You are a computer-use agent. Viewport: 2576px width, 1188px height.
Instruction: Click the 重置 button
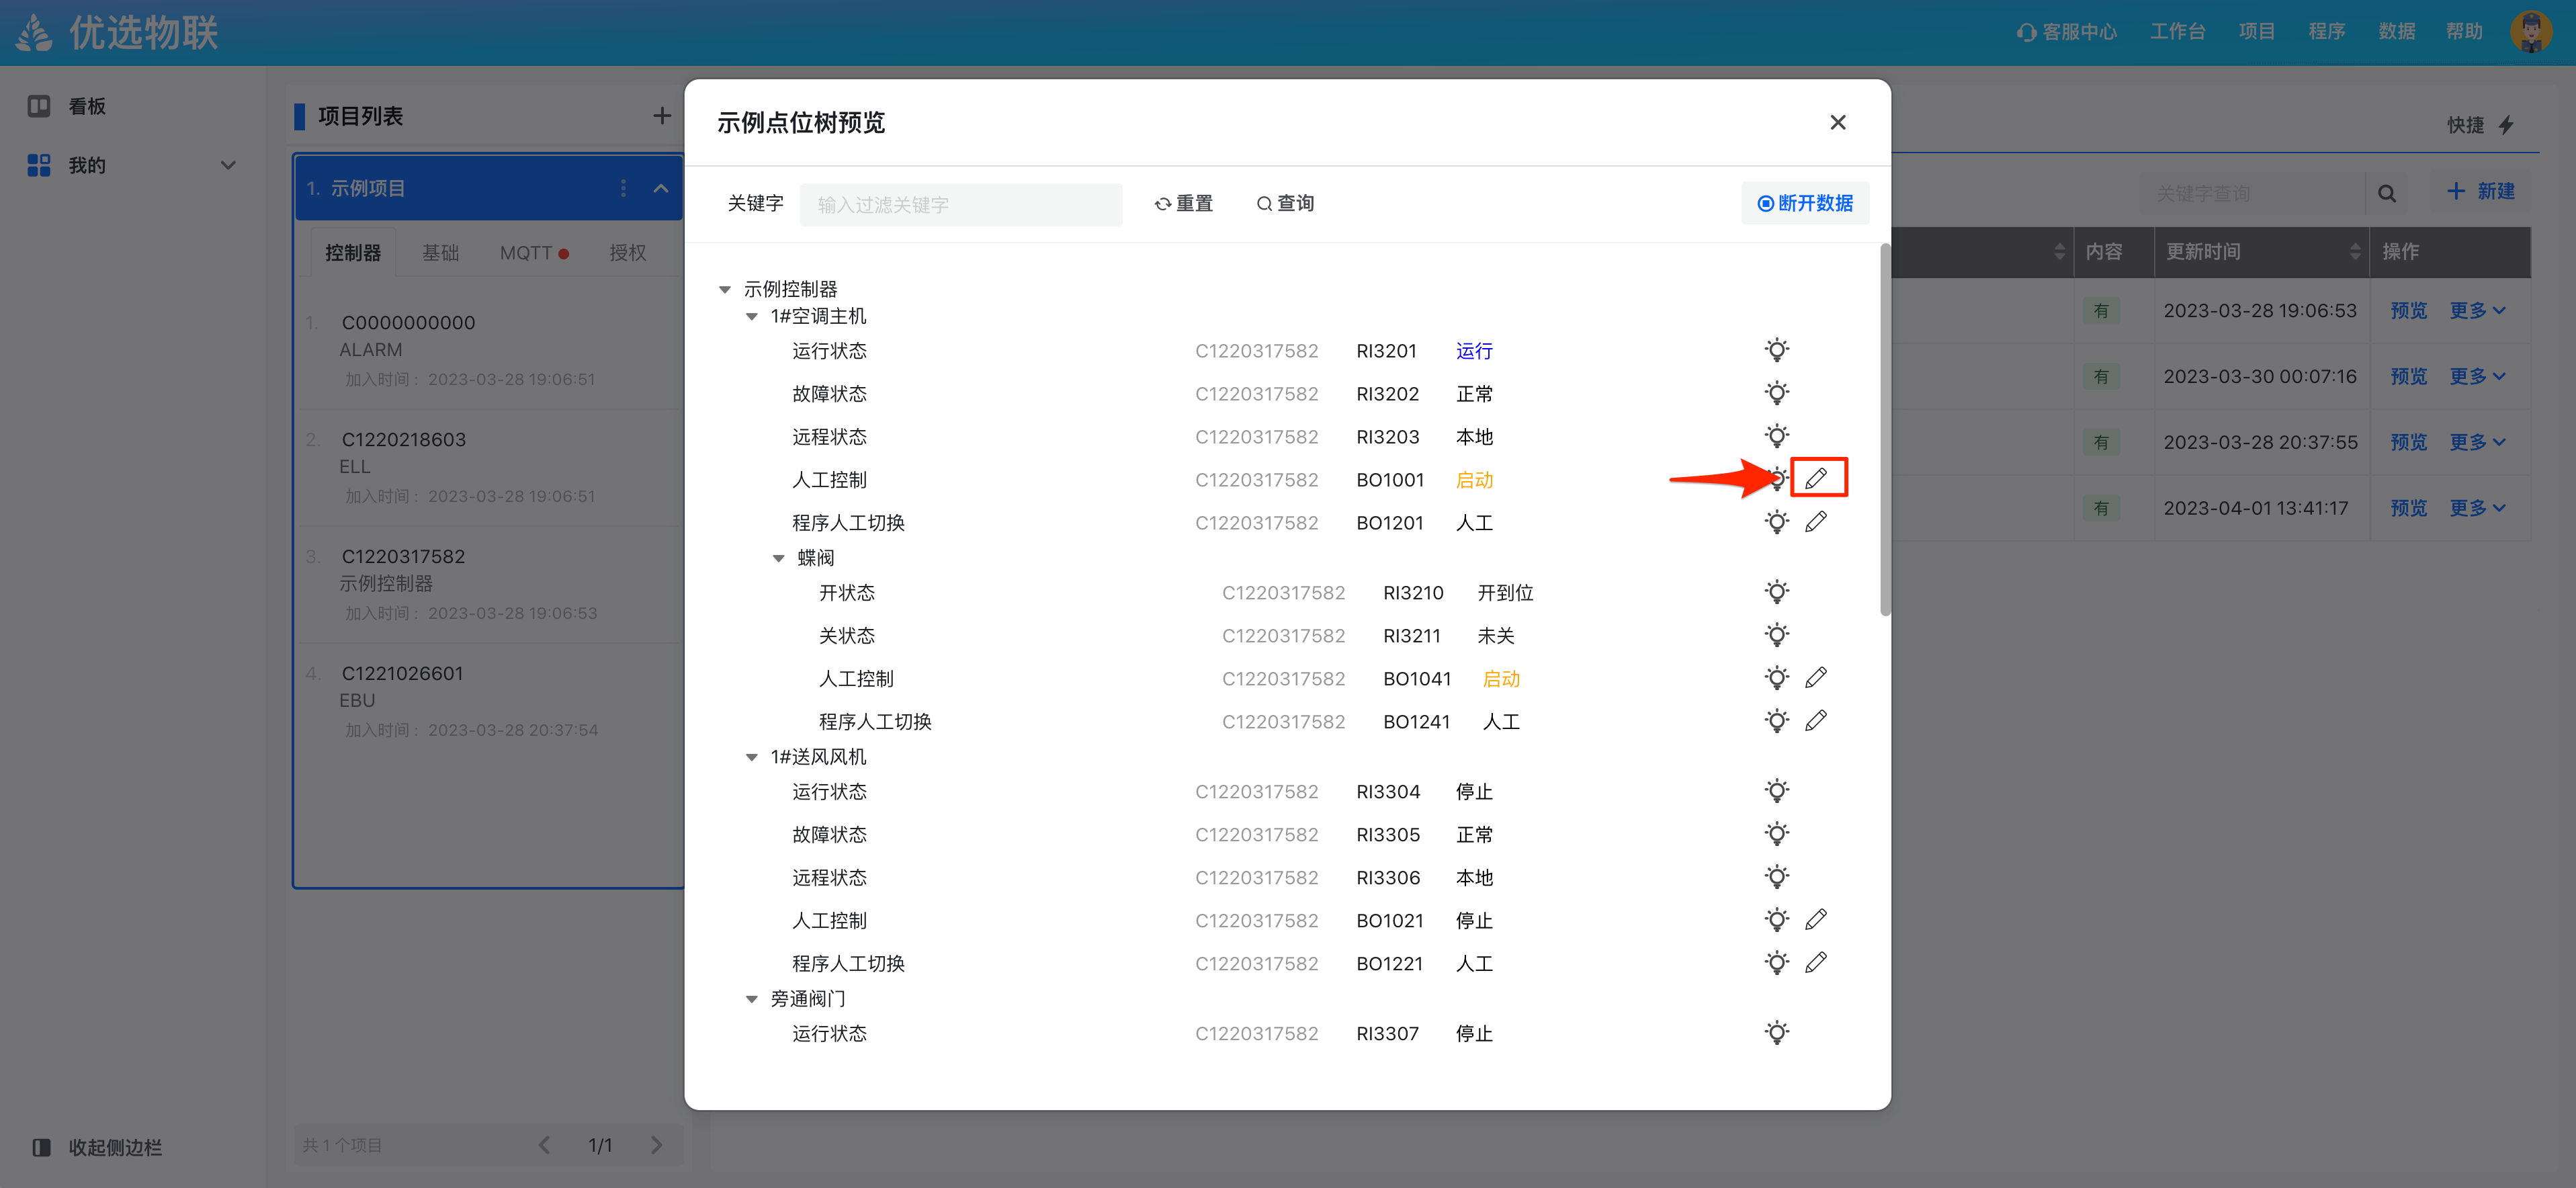click(1183, 203)
